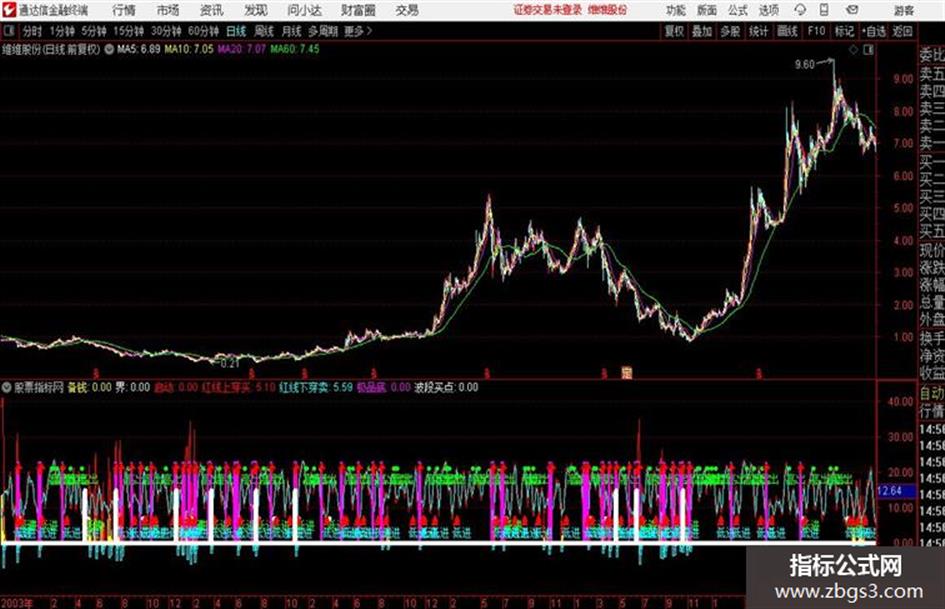Click the 多股 toolbar button
This screenshot has height=609, width=945.
click(x=730, y=31)
